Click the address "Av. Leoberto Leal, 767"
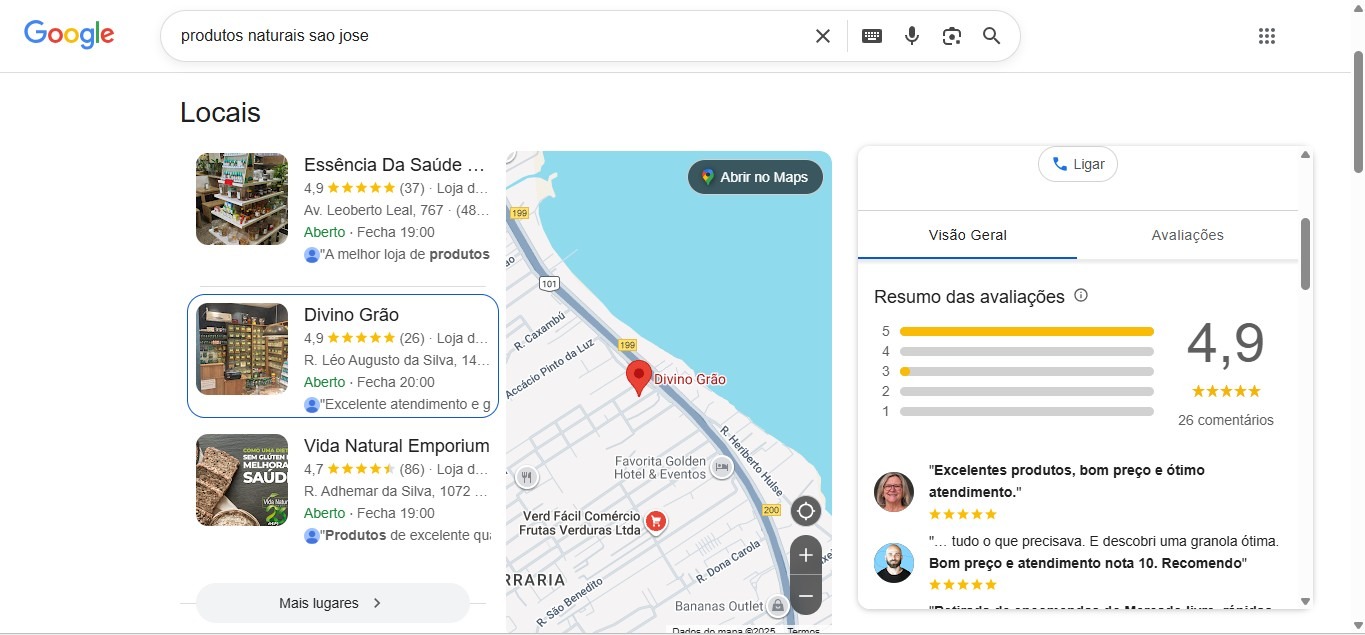 pos(374,210)
